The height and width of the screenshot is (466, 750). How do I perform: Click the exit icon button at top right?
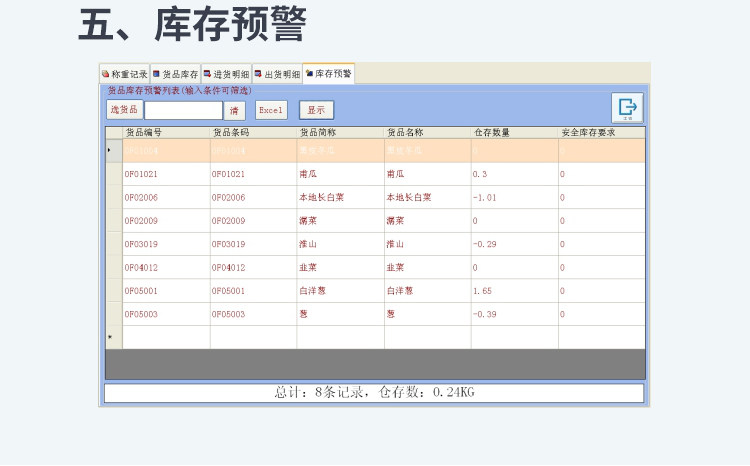627,108
